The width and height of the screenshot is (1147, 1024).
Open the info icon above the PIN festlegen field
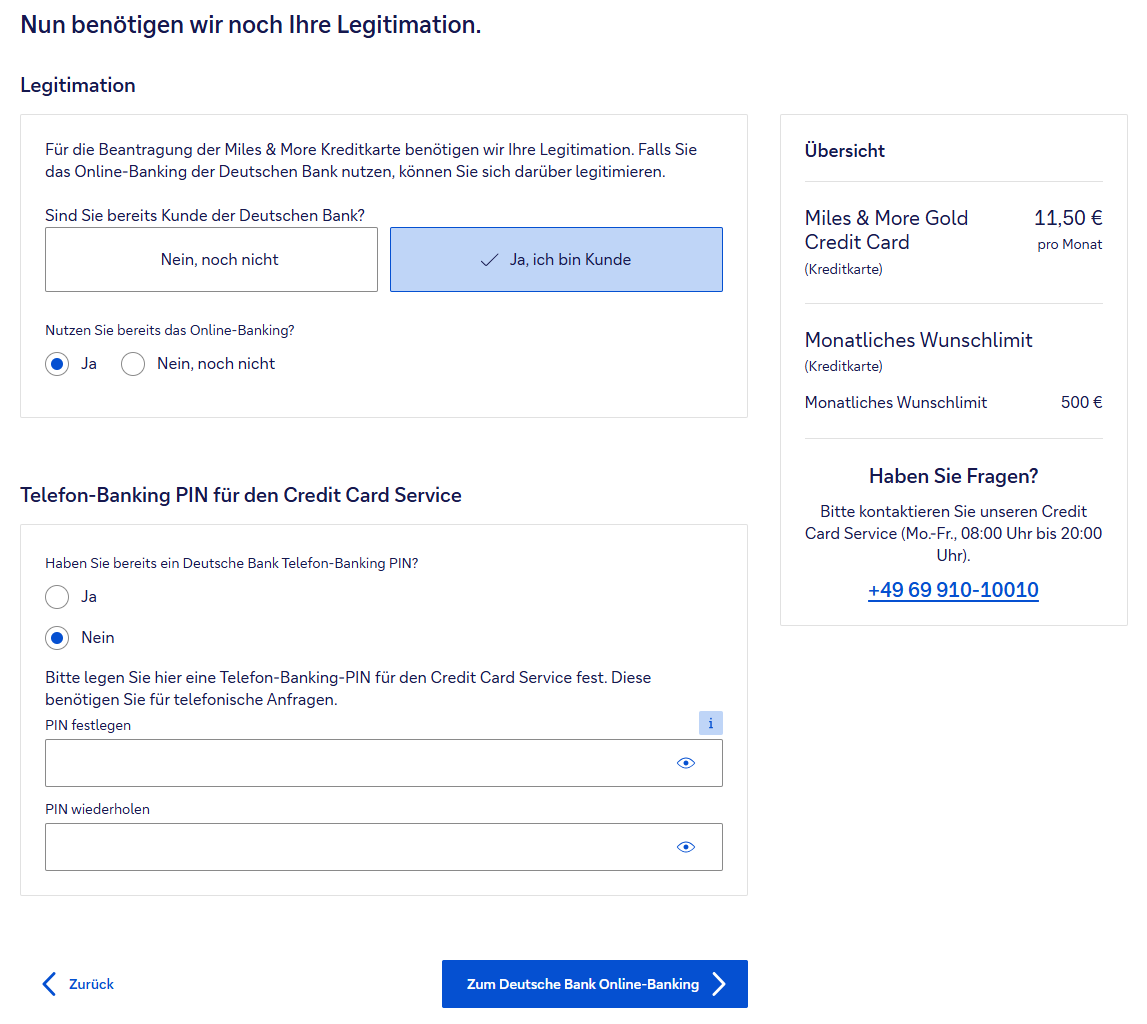tap(710, 723)
